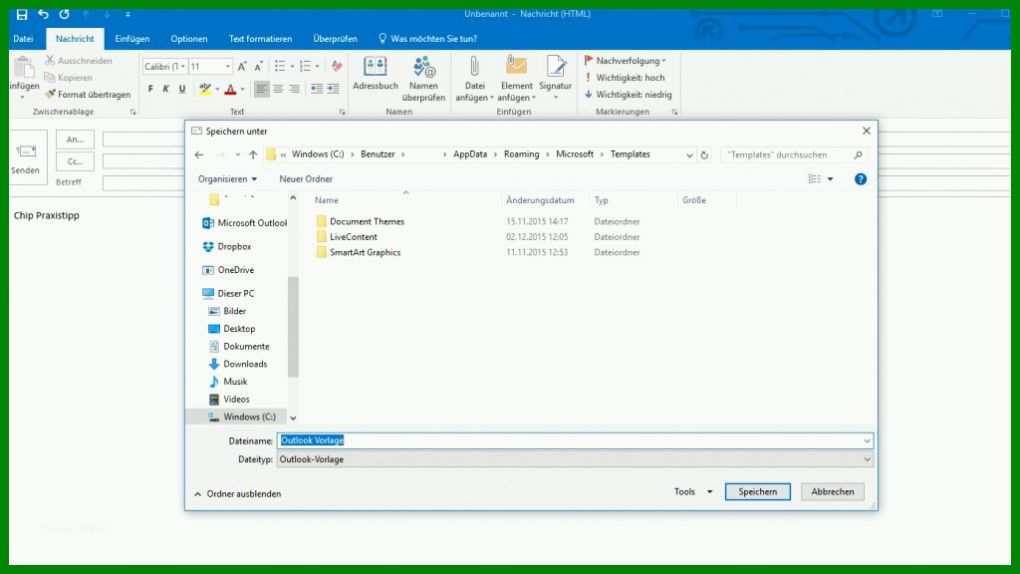Click the Speichern button
This screenshot has height=574, width=1020.
(x=758, y=492)
